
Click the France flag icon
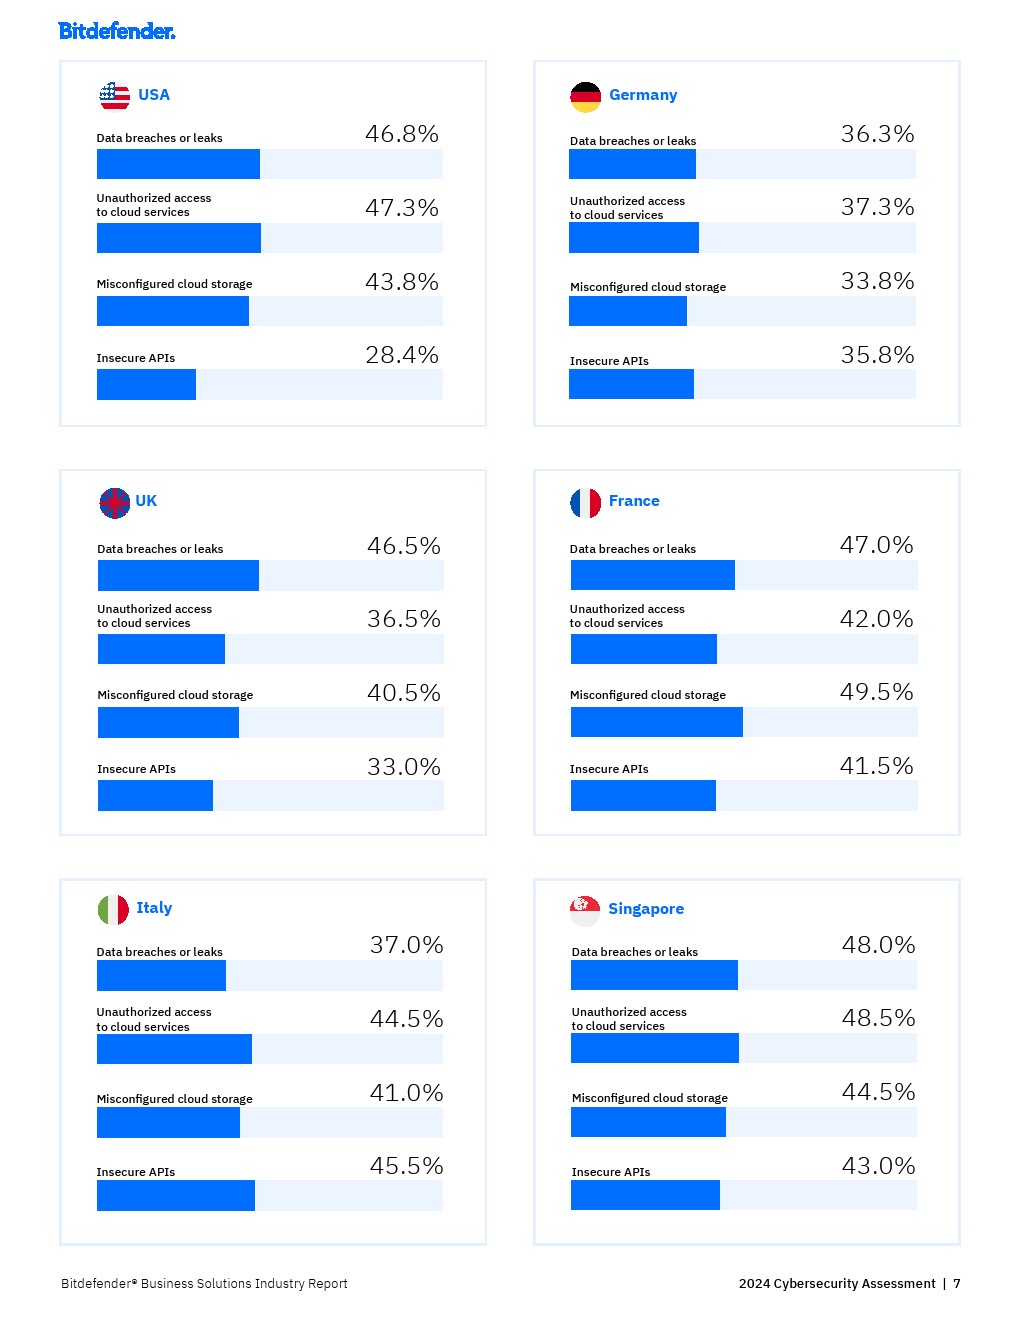[x=586, y=503]
